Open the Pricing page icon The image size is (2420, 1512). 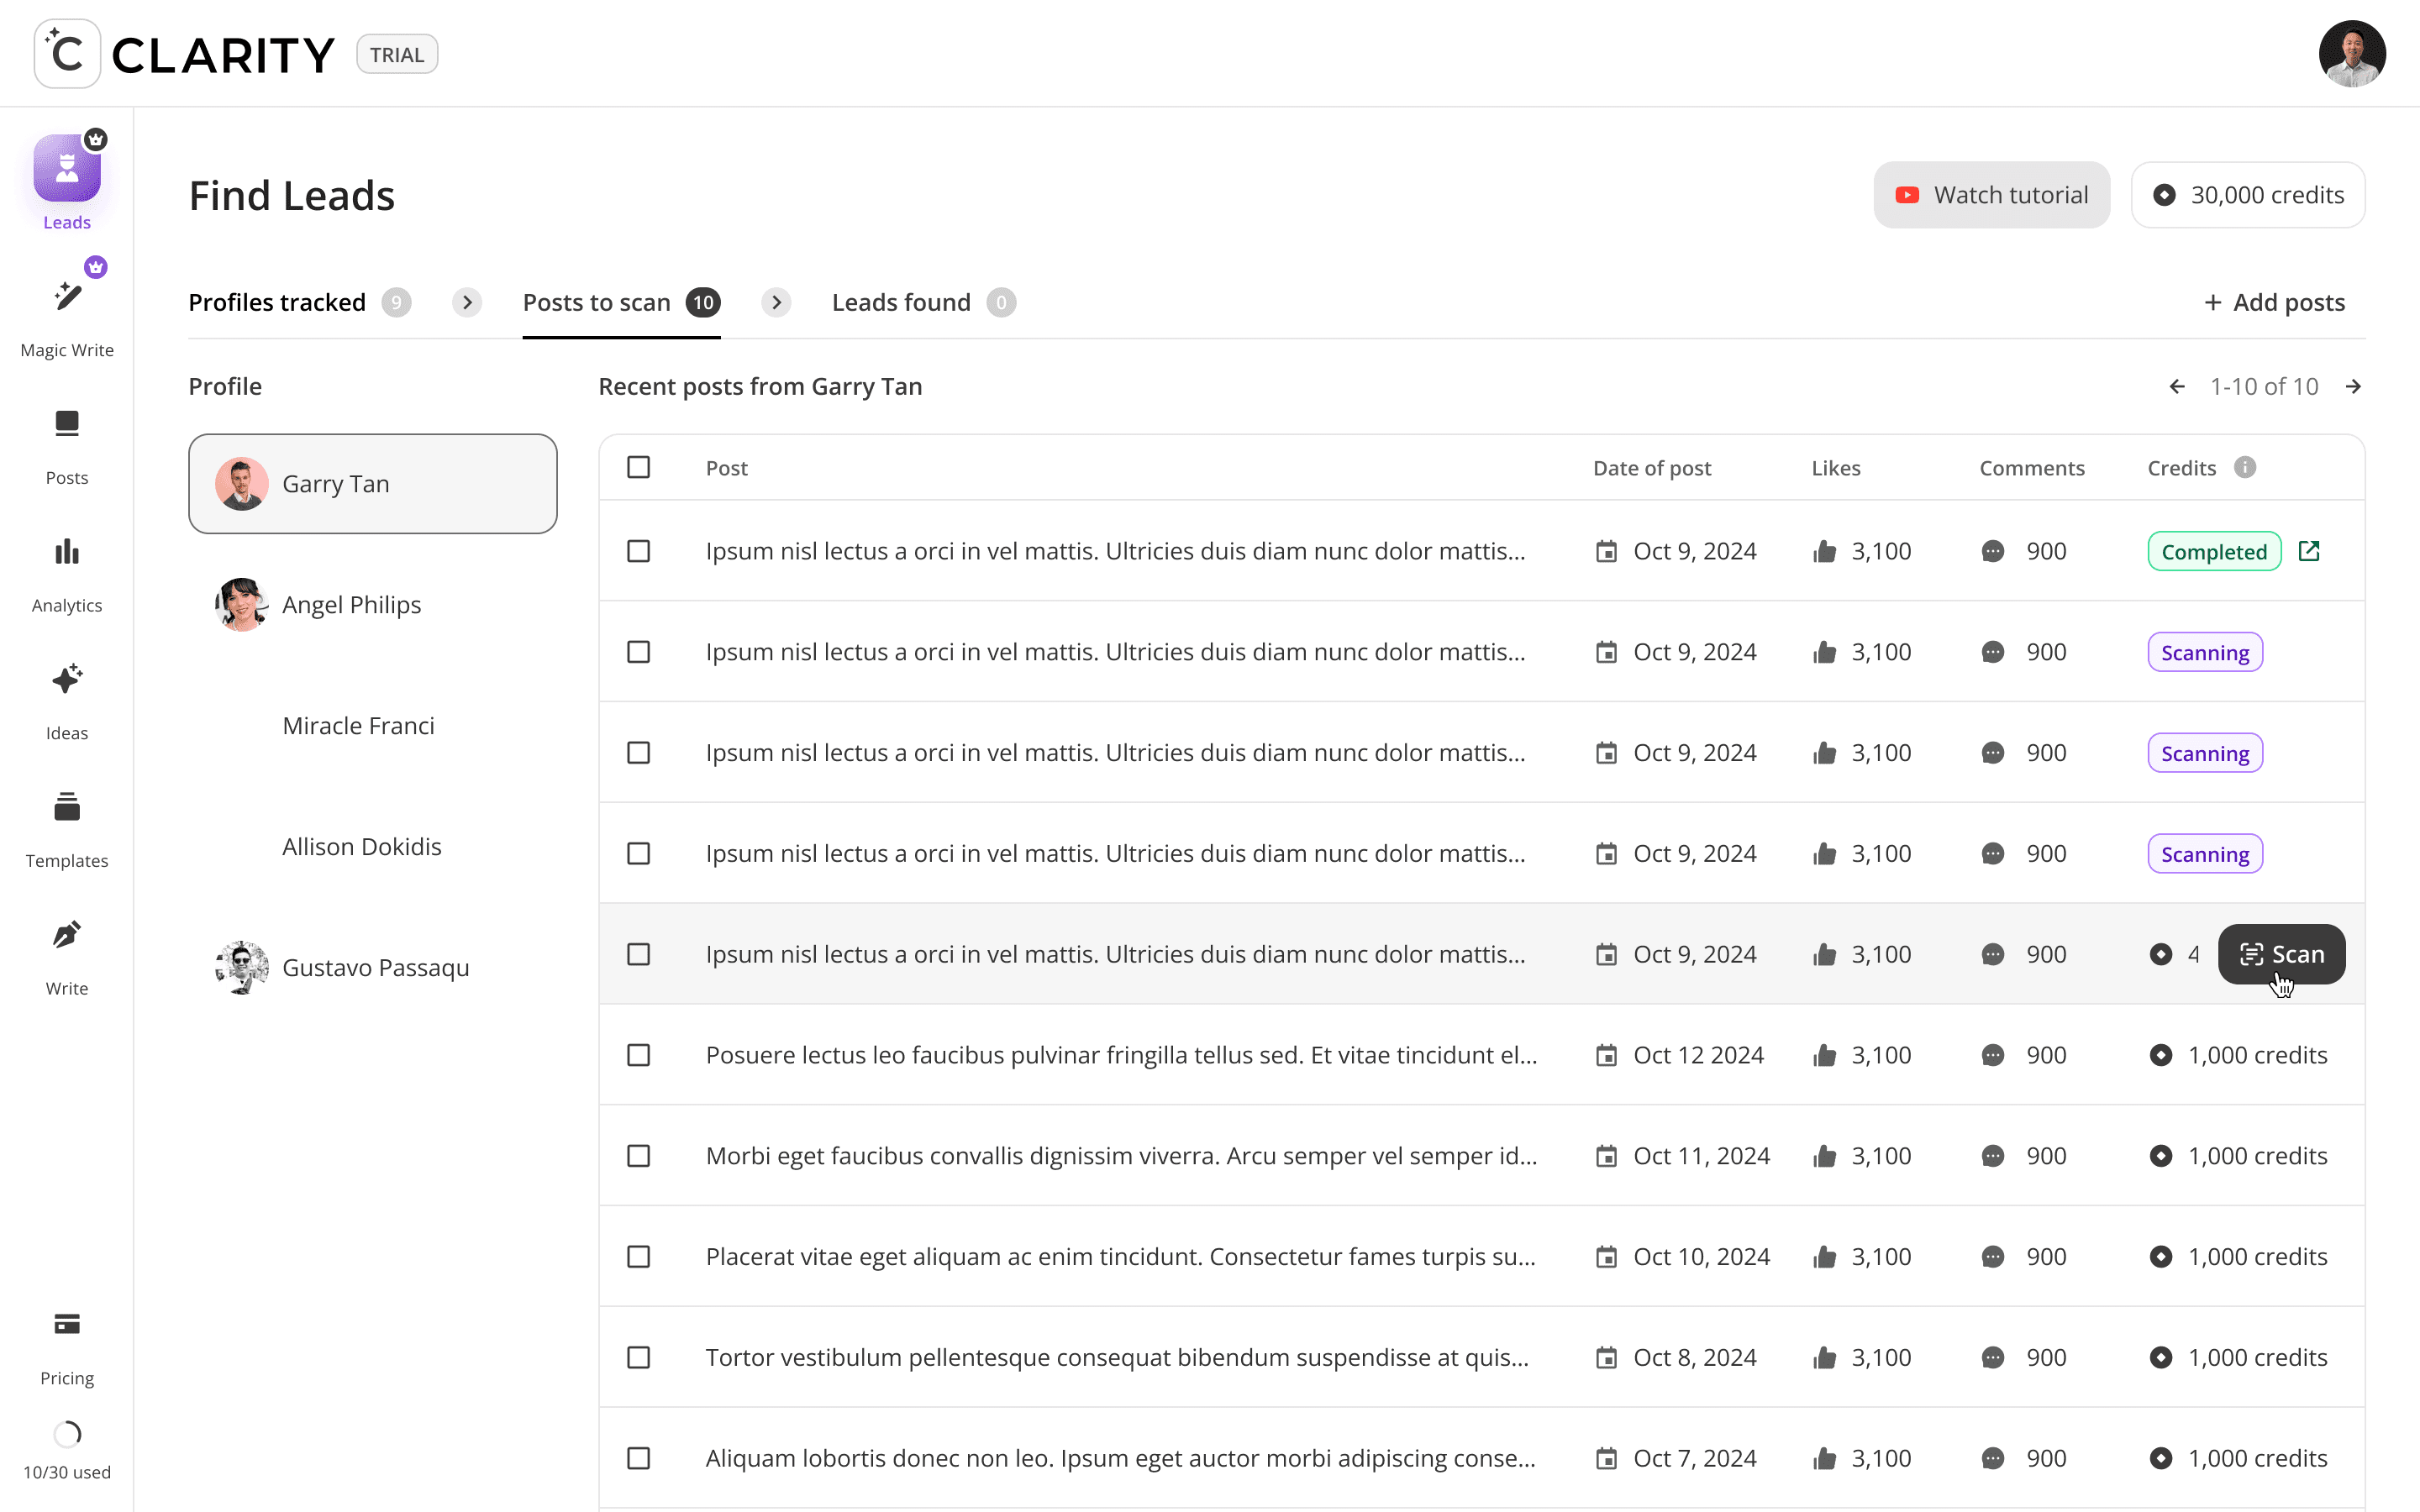[x=67, y=1324]
